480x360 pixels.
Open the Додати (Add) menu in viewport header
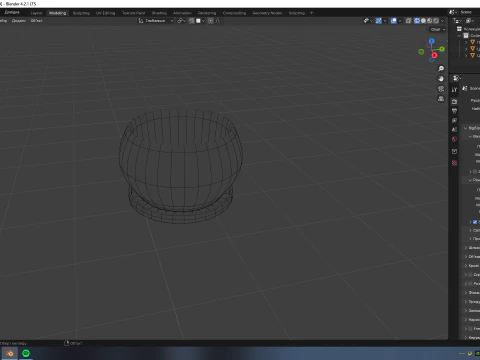click(19, 21)
